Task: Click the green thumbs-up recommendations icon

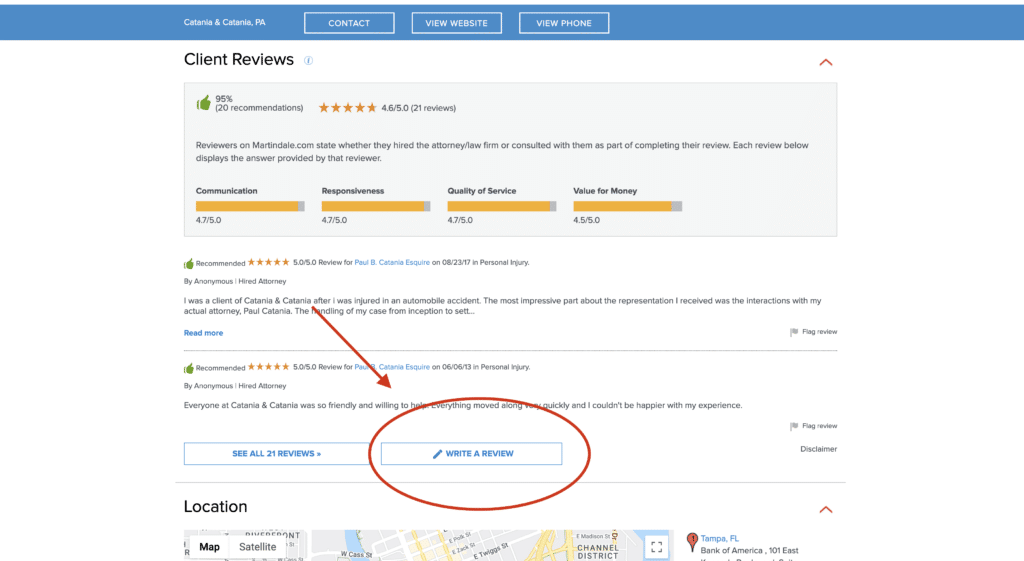Action: tap(204, 103)
